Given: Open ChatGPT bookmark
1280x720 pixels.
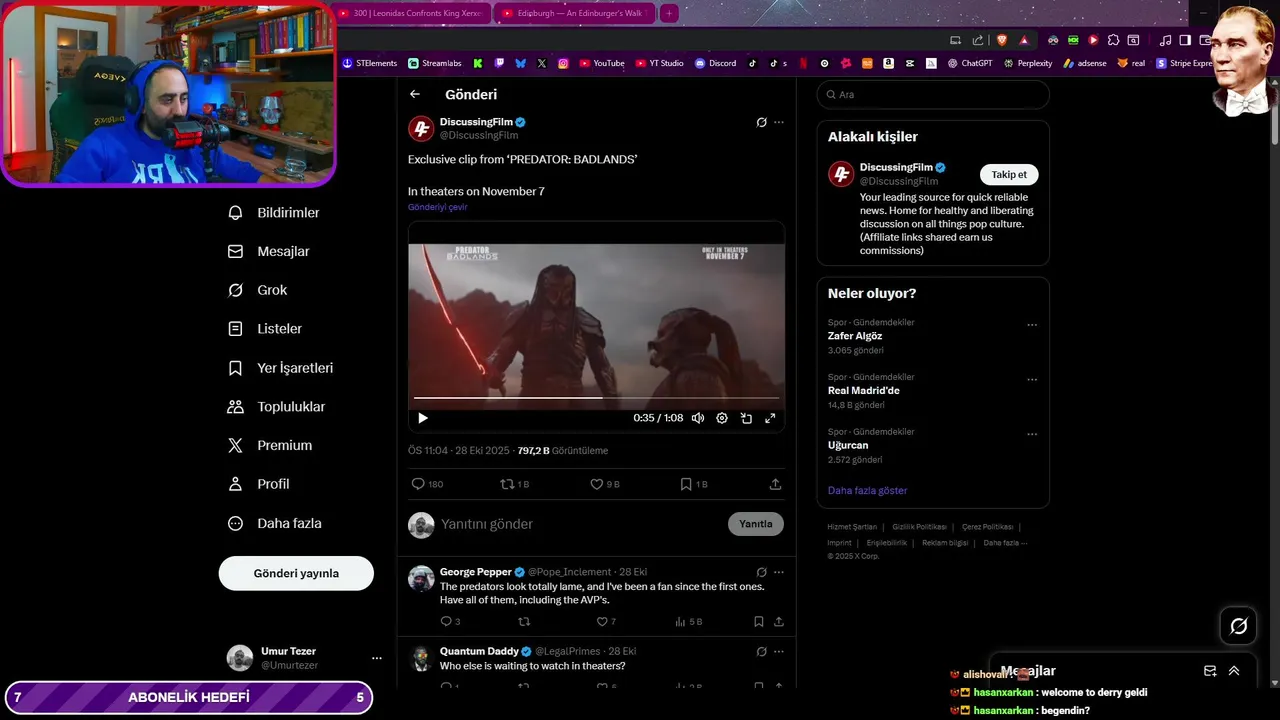Looking at the screenshot, I should point(970,63).
